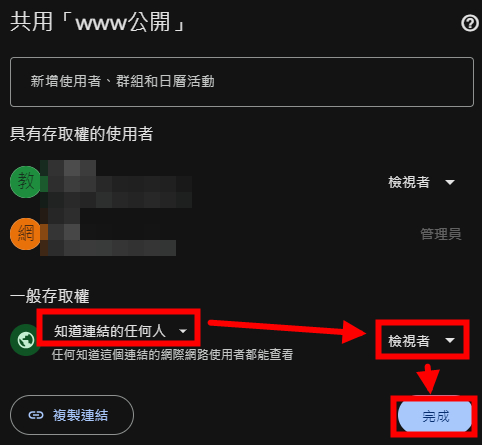
Task: Click the 完成 button
Action: [435, 416]
